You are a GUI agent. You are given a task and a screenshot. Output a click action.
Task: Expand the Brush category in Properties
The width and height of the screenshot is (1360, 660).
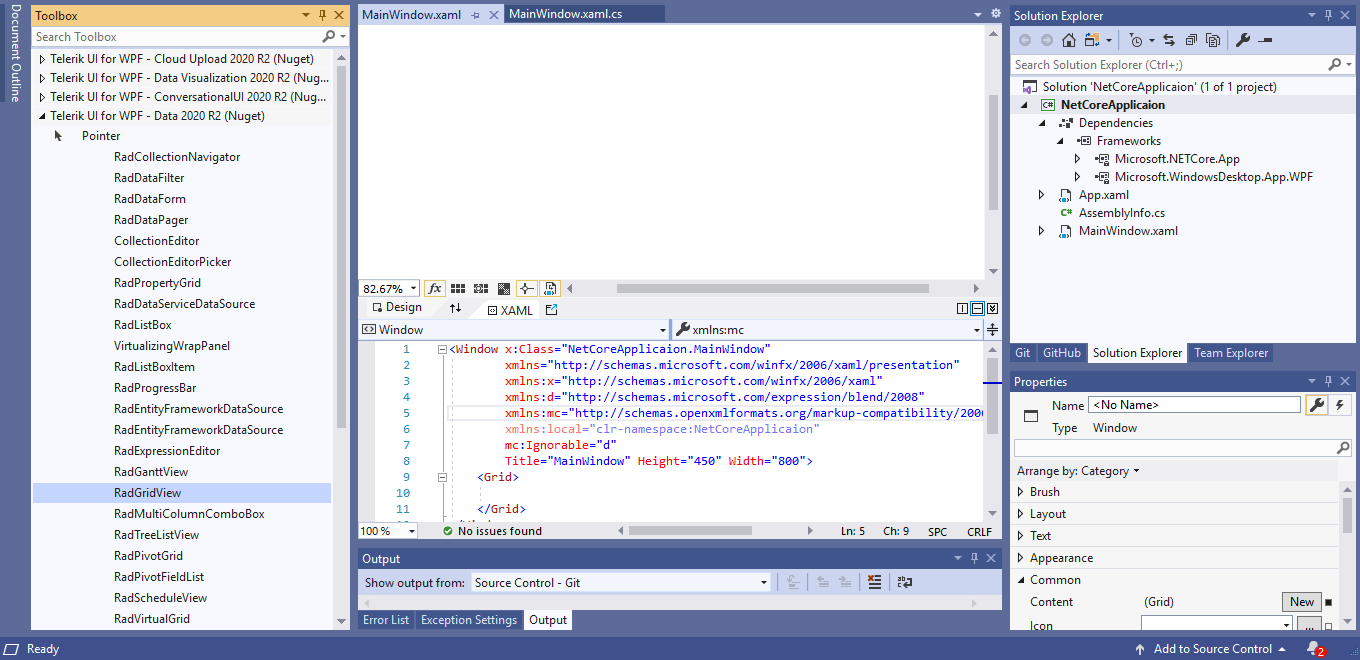tap(1020, 492)
